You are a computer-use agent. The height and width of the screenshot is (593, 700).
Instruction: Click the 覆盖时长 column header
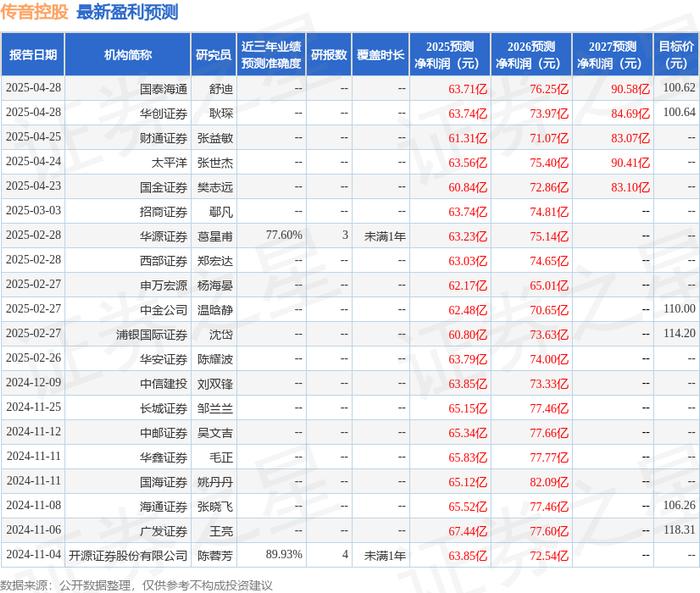click(380, 54)
